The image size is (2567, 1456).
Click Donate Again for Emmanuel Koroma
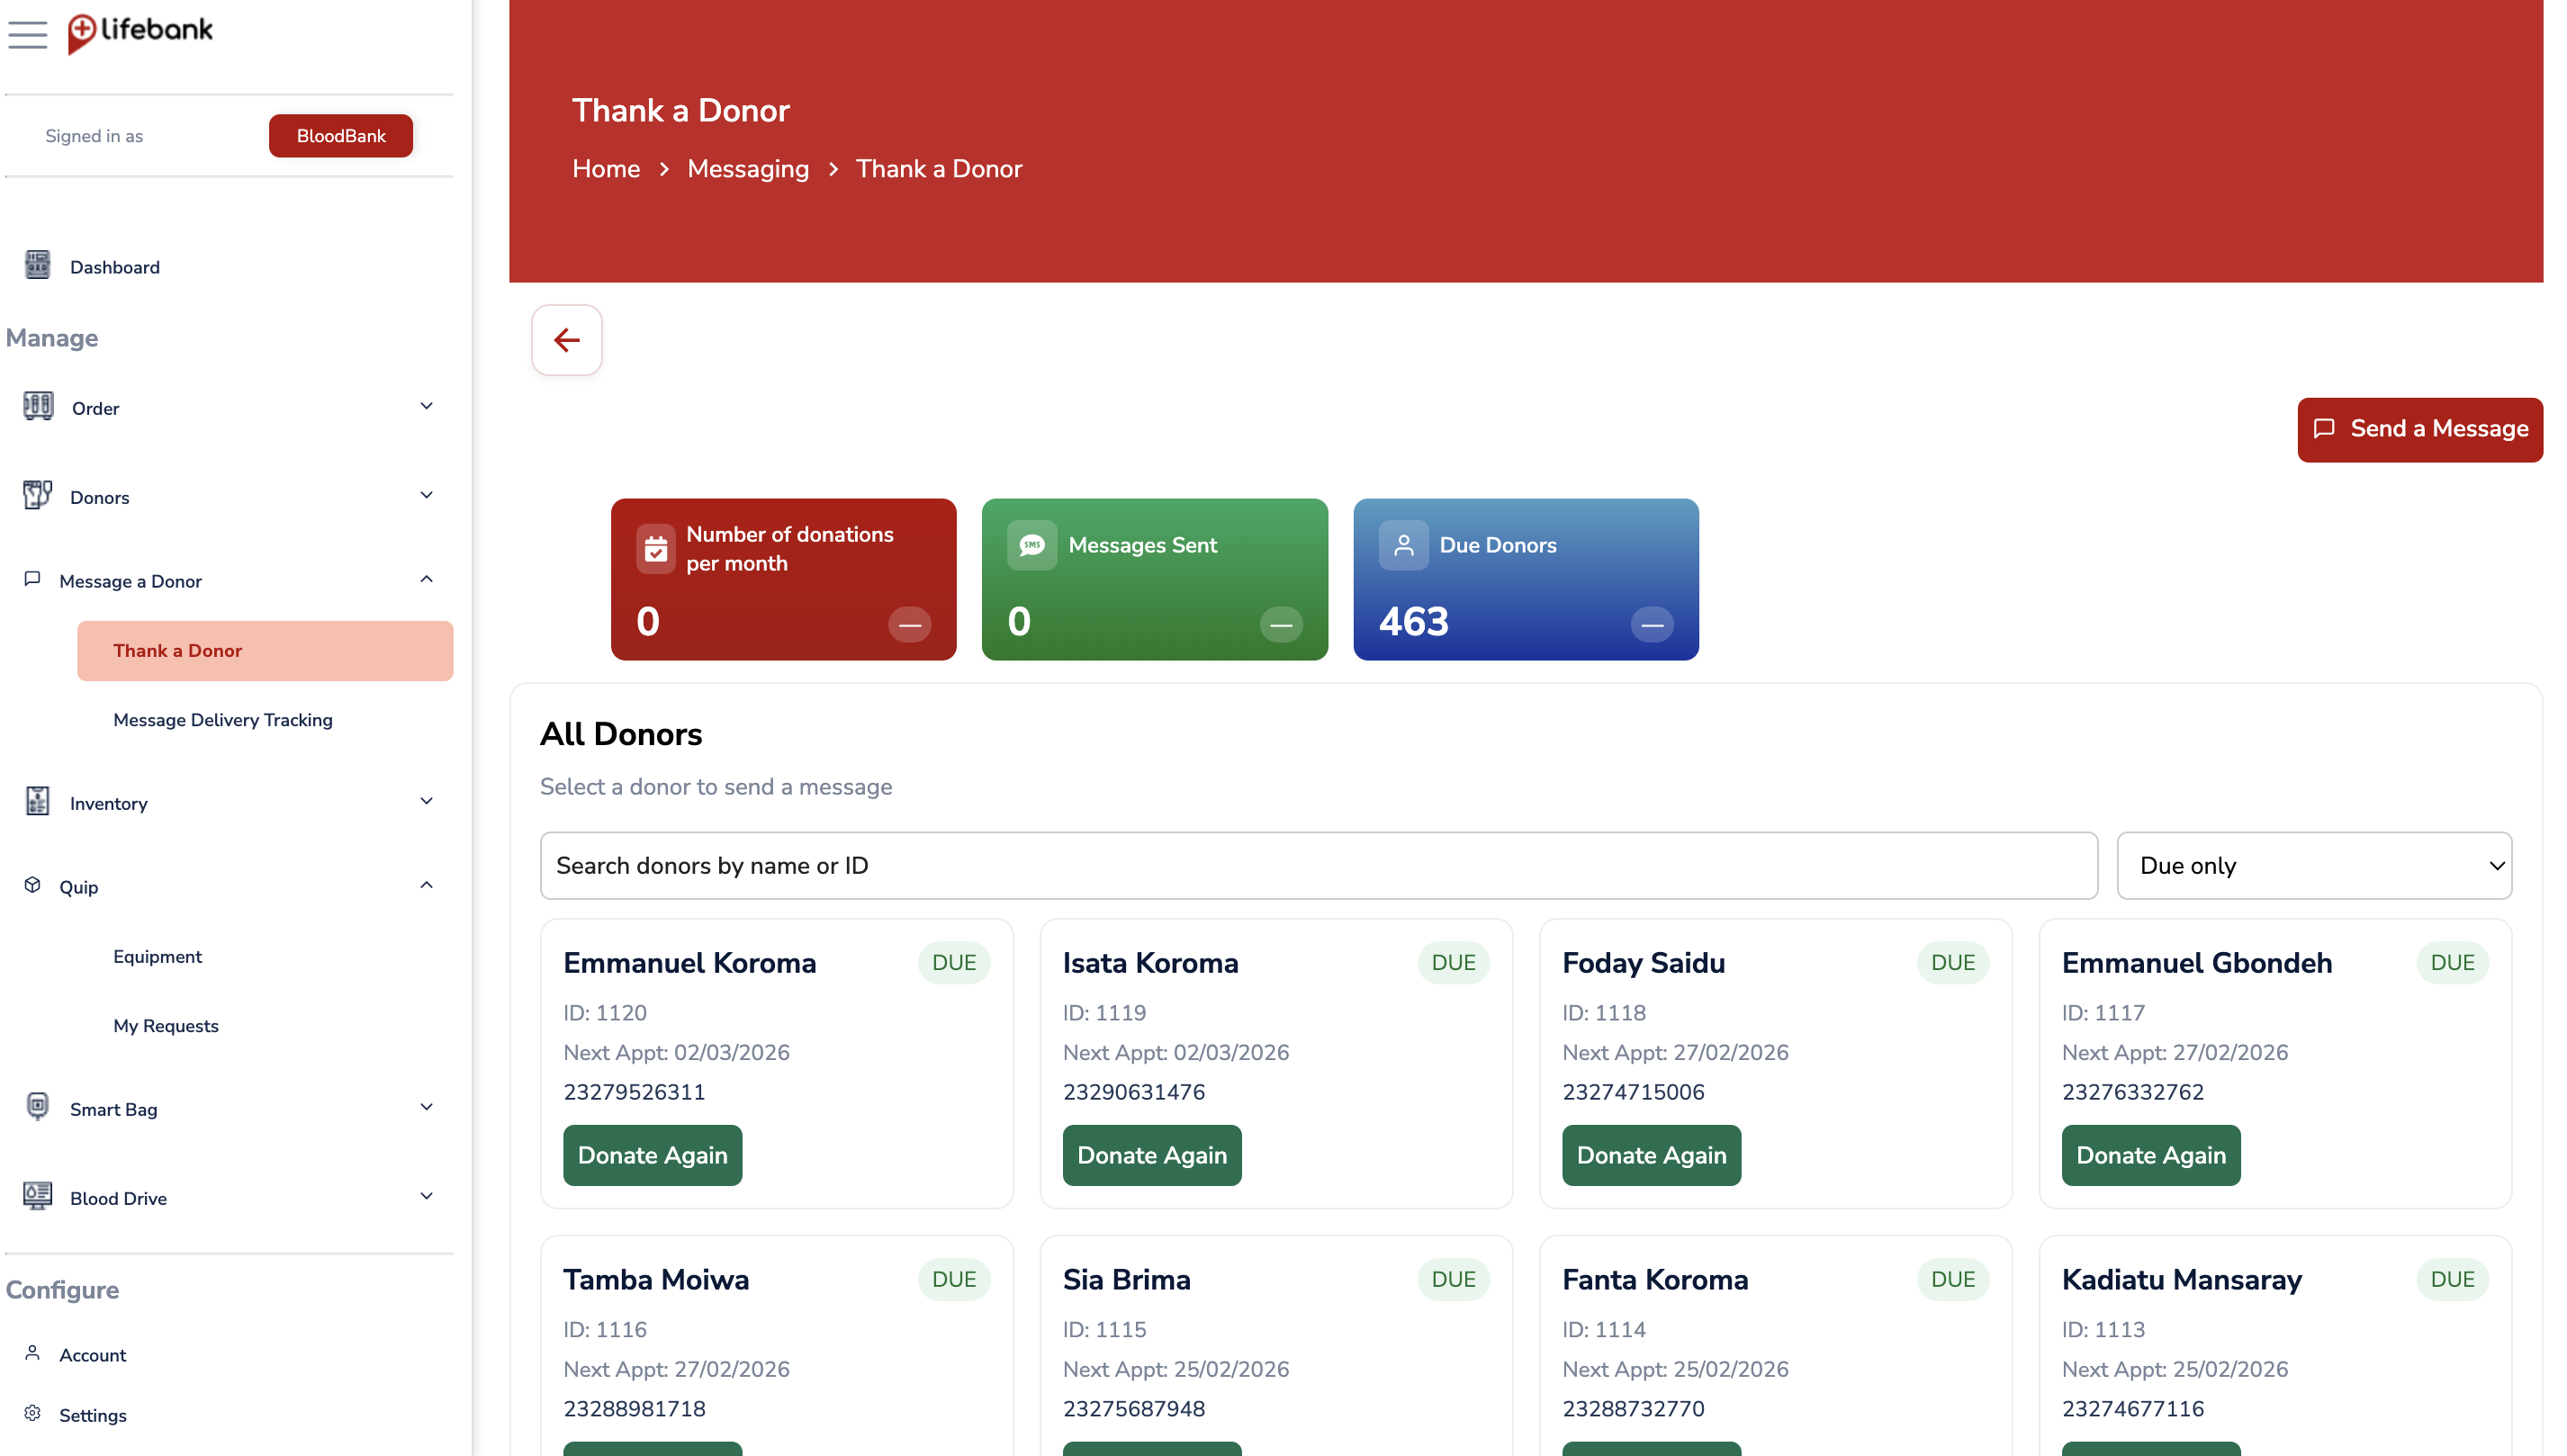click(653, 1155)
